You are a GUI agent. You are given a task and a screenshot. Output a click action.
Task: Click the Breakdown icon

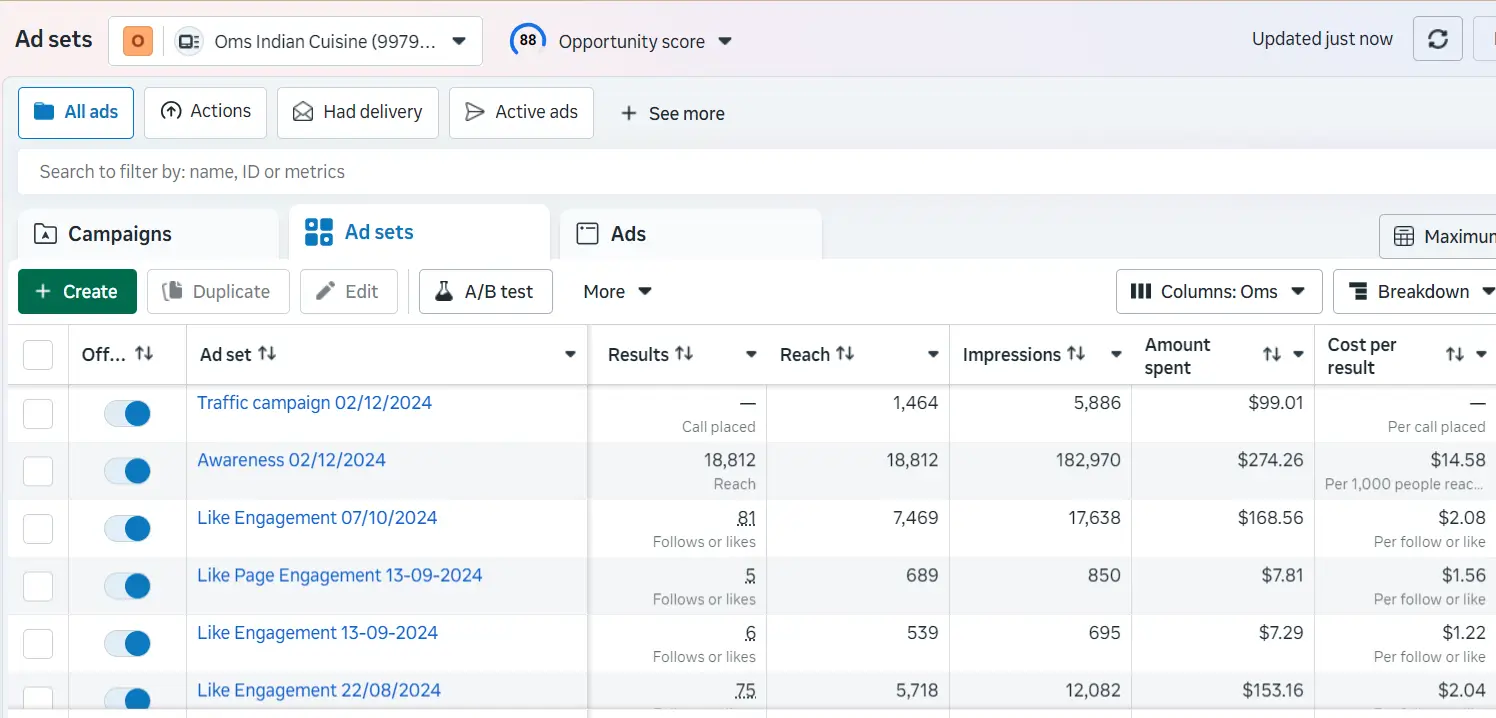coord(1358,291)
